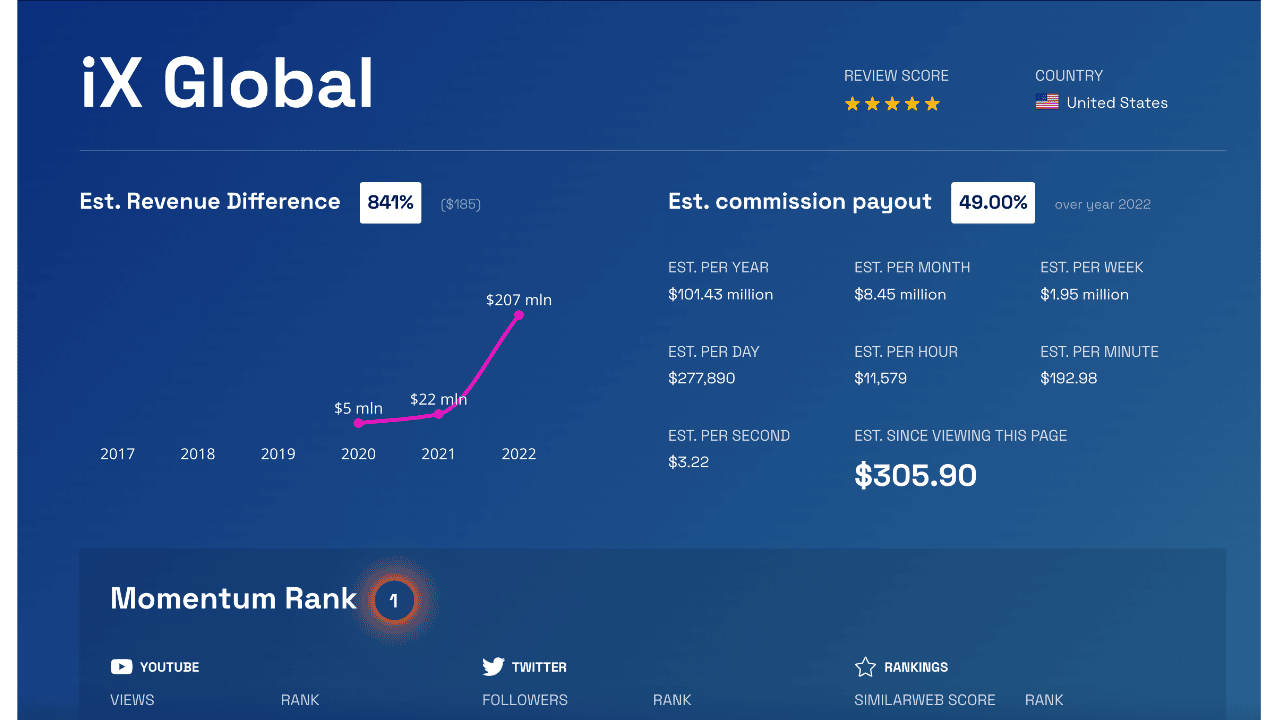This screenshot has height=720, width=1280.
Task: Click the 'over year 2022' note
Action: point(1102,204)
